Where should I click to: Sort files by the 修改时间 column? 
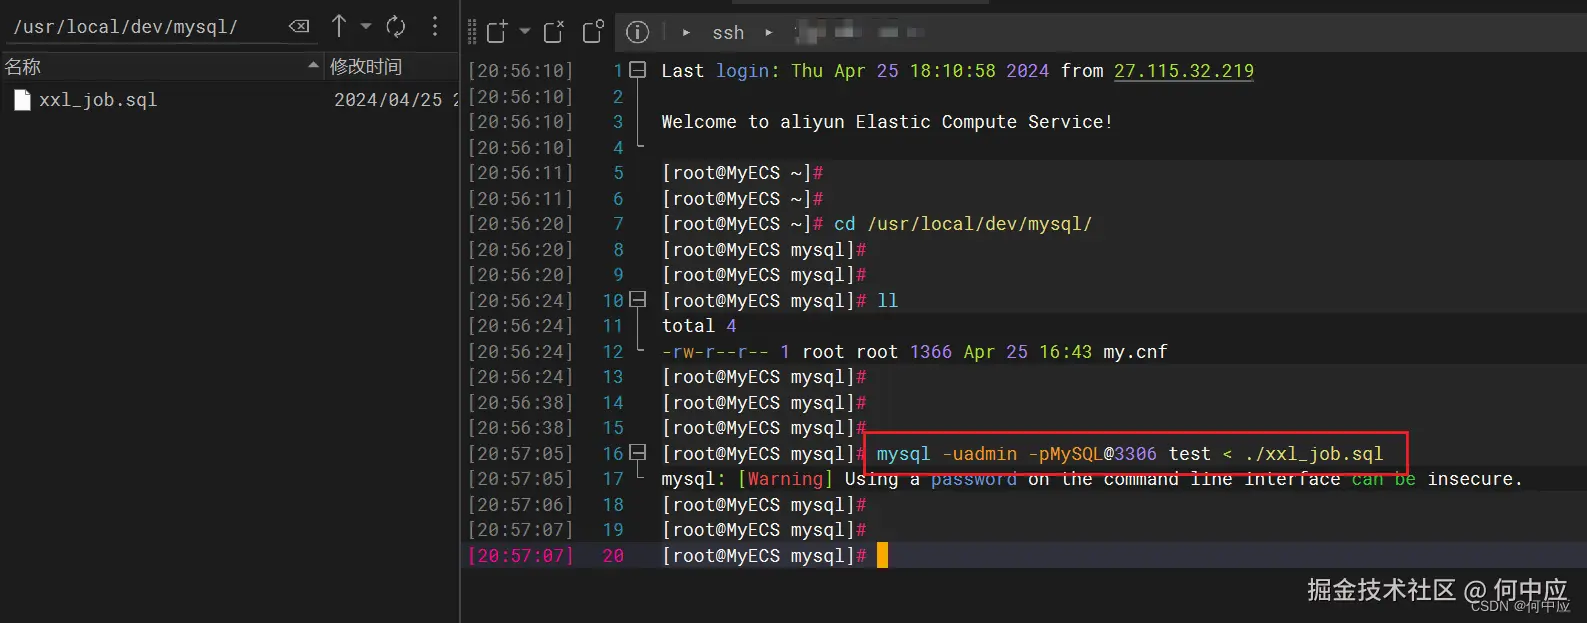391,66
